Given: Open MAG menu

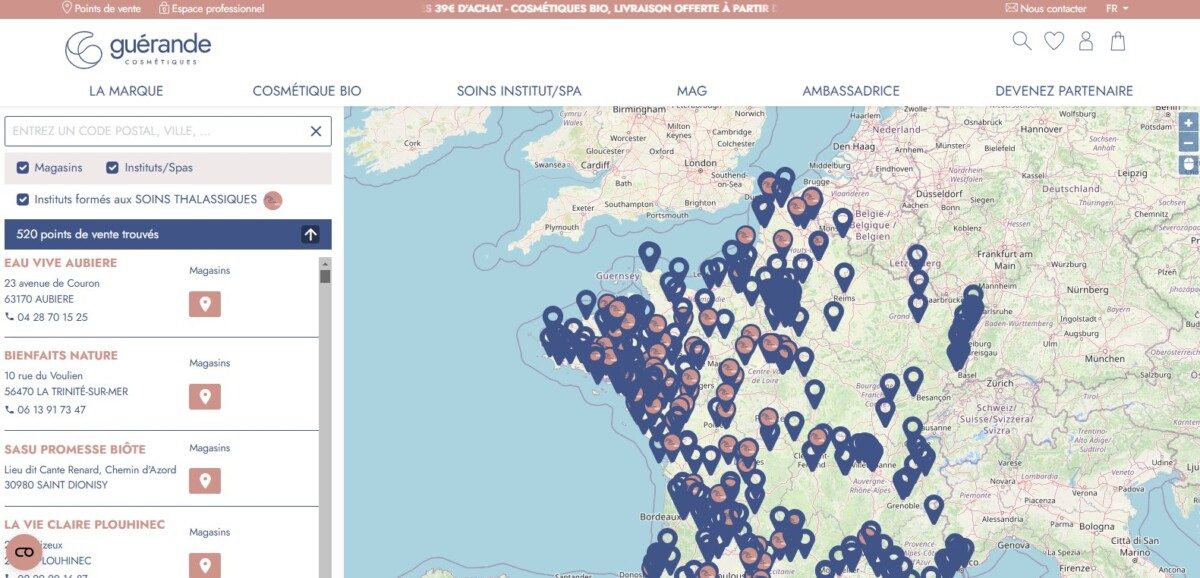Looking at the screenshot, I should tap(692, 91).
